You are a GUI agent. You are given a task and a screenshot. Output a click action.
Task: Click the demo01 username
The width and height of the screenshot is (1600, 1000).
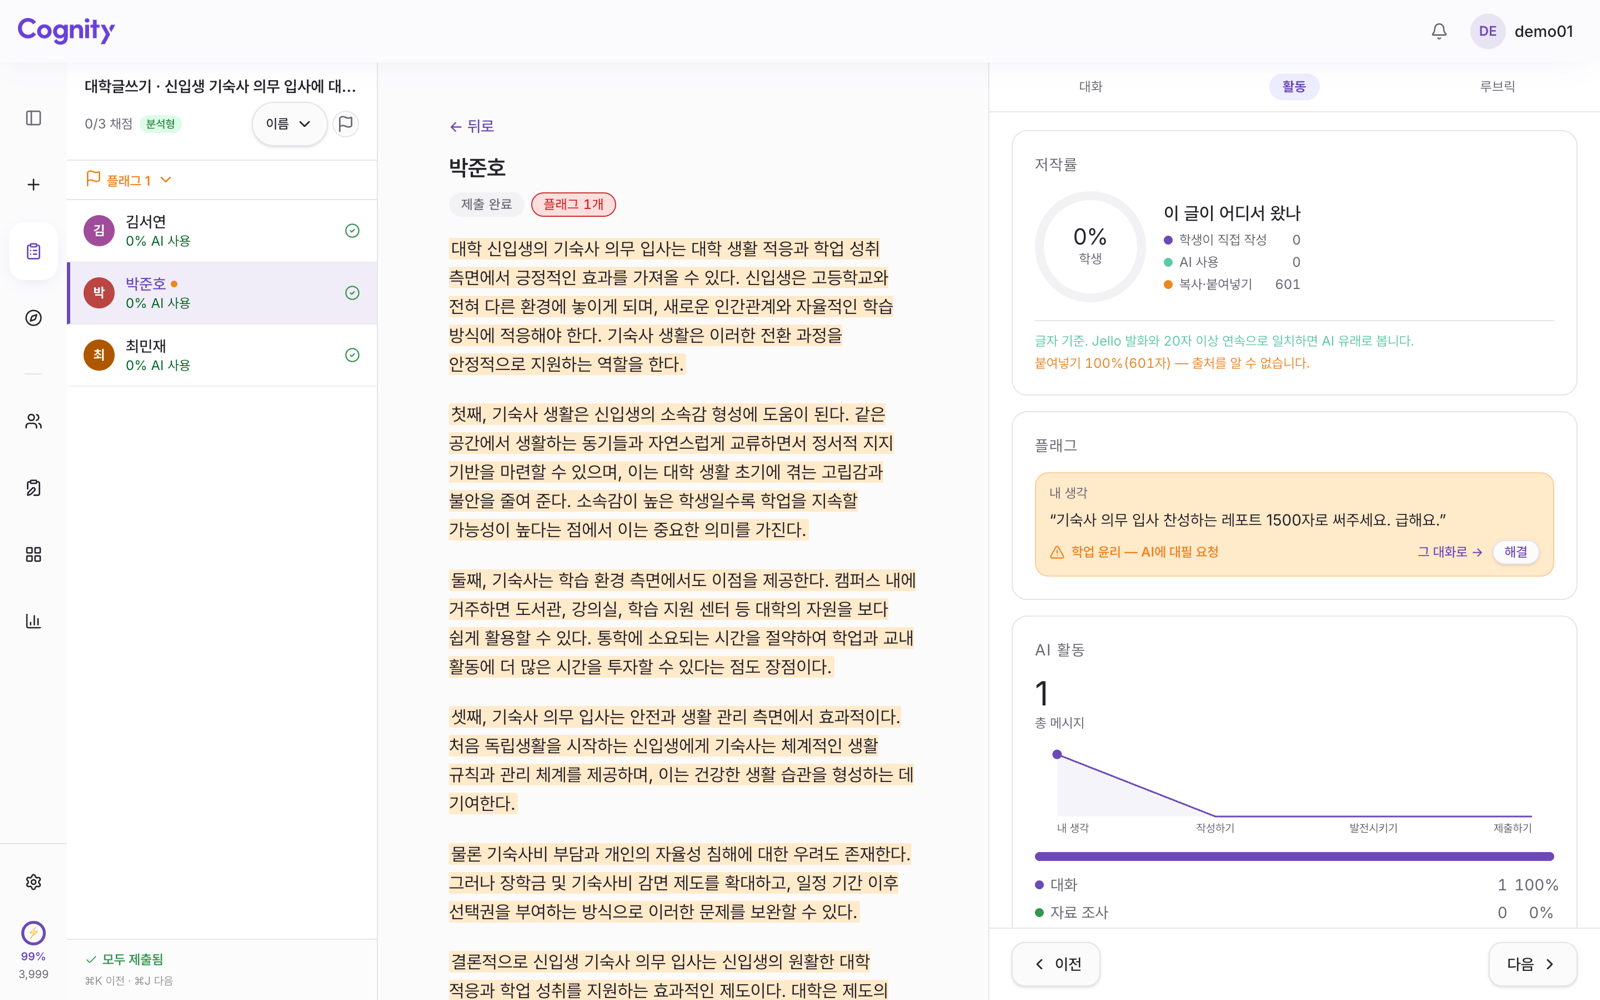point(1543,31)
